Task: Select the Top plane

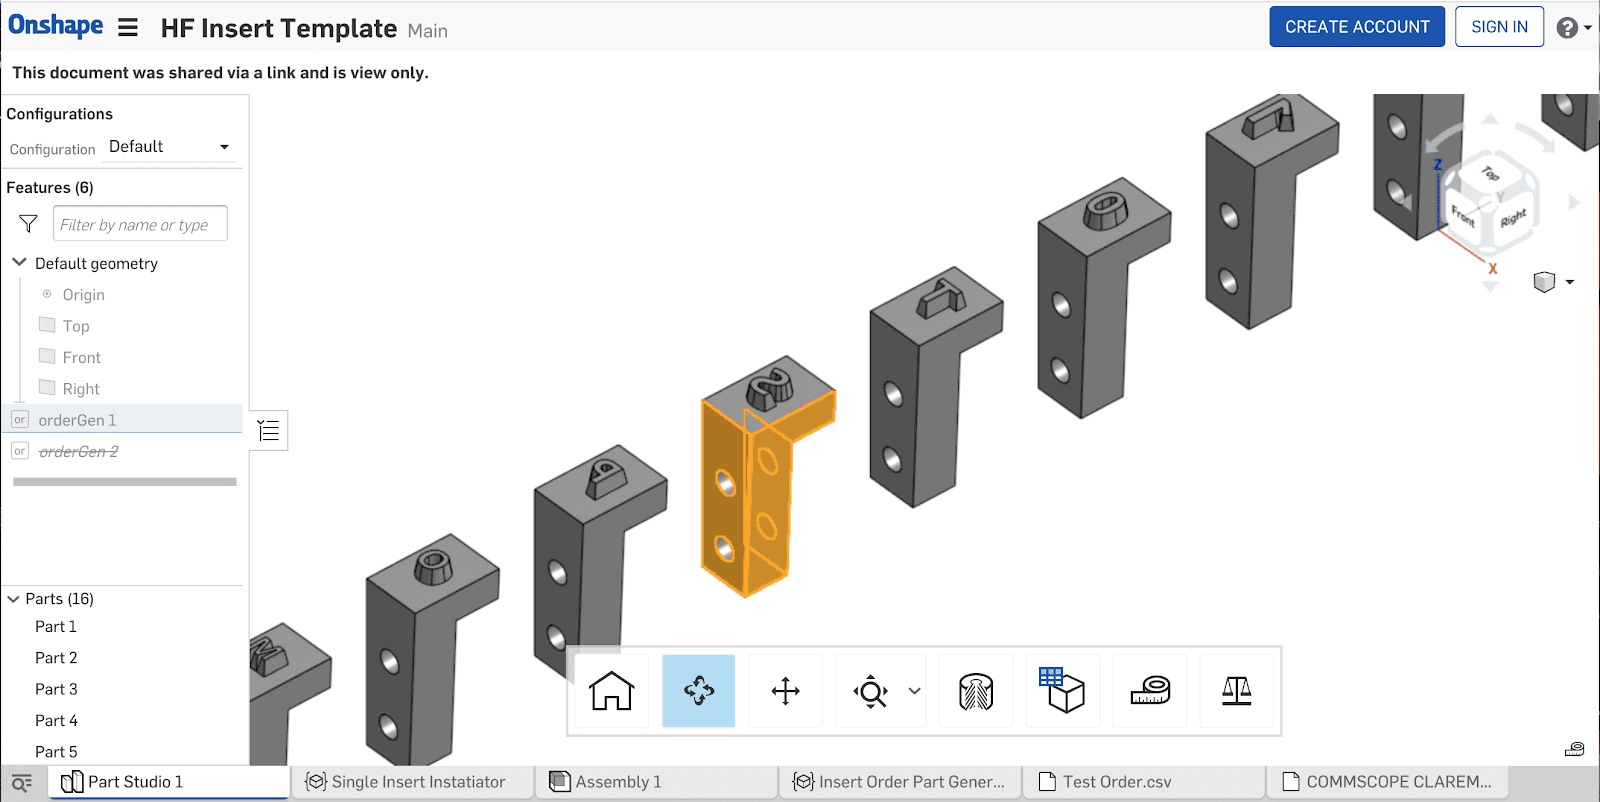Action: (x=76, y=326)
